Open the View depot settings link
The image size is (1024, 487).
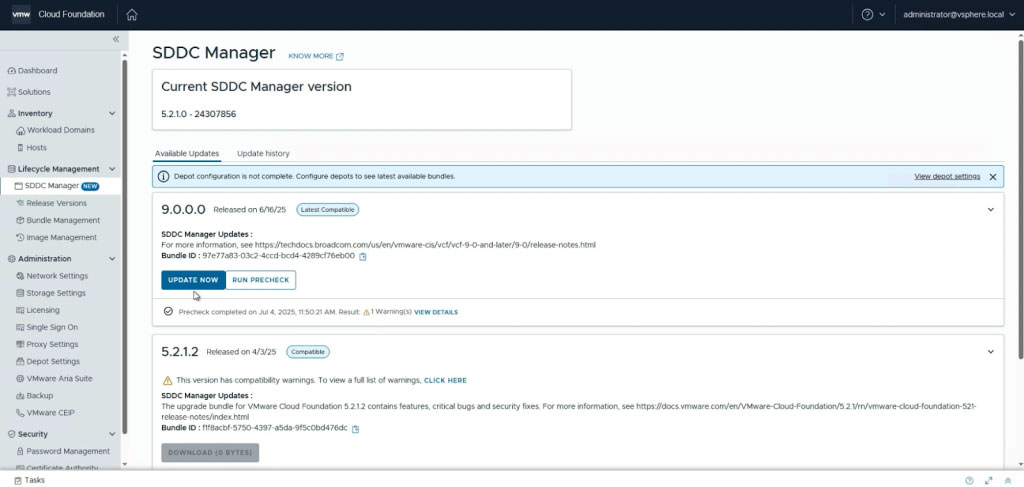pos(946,176)
